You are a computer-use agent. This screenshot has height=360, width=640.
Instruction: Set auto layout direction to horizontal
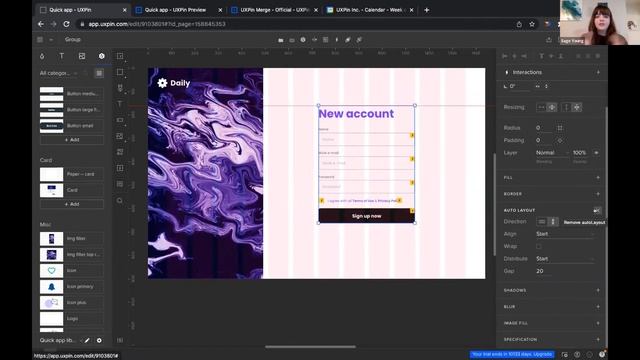[542, 222]
